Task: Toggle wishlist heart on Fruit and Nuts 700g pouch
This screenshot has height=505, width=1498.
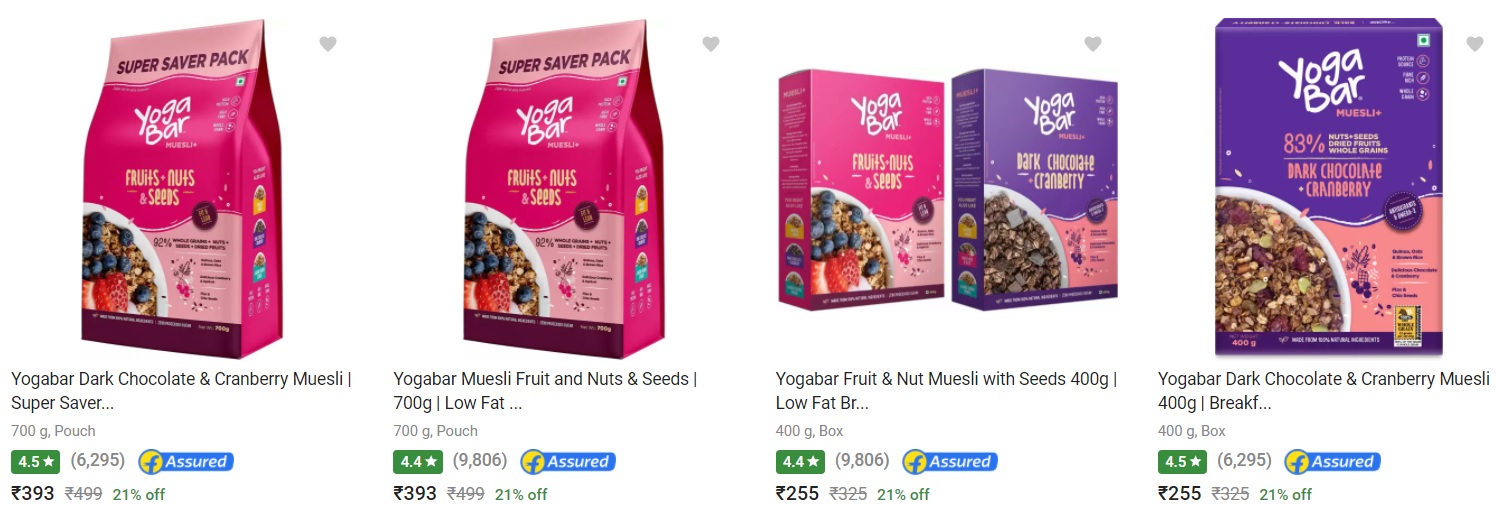Action: click(x=711, y=44)
